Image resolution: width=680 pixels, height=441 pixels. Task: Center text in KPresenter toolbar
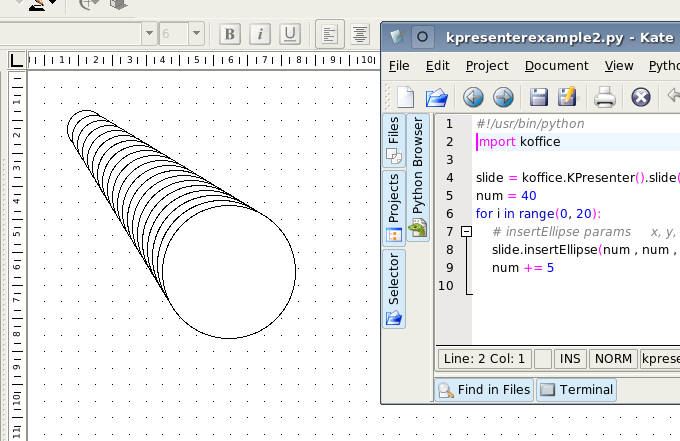coord(360,34)
